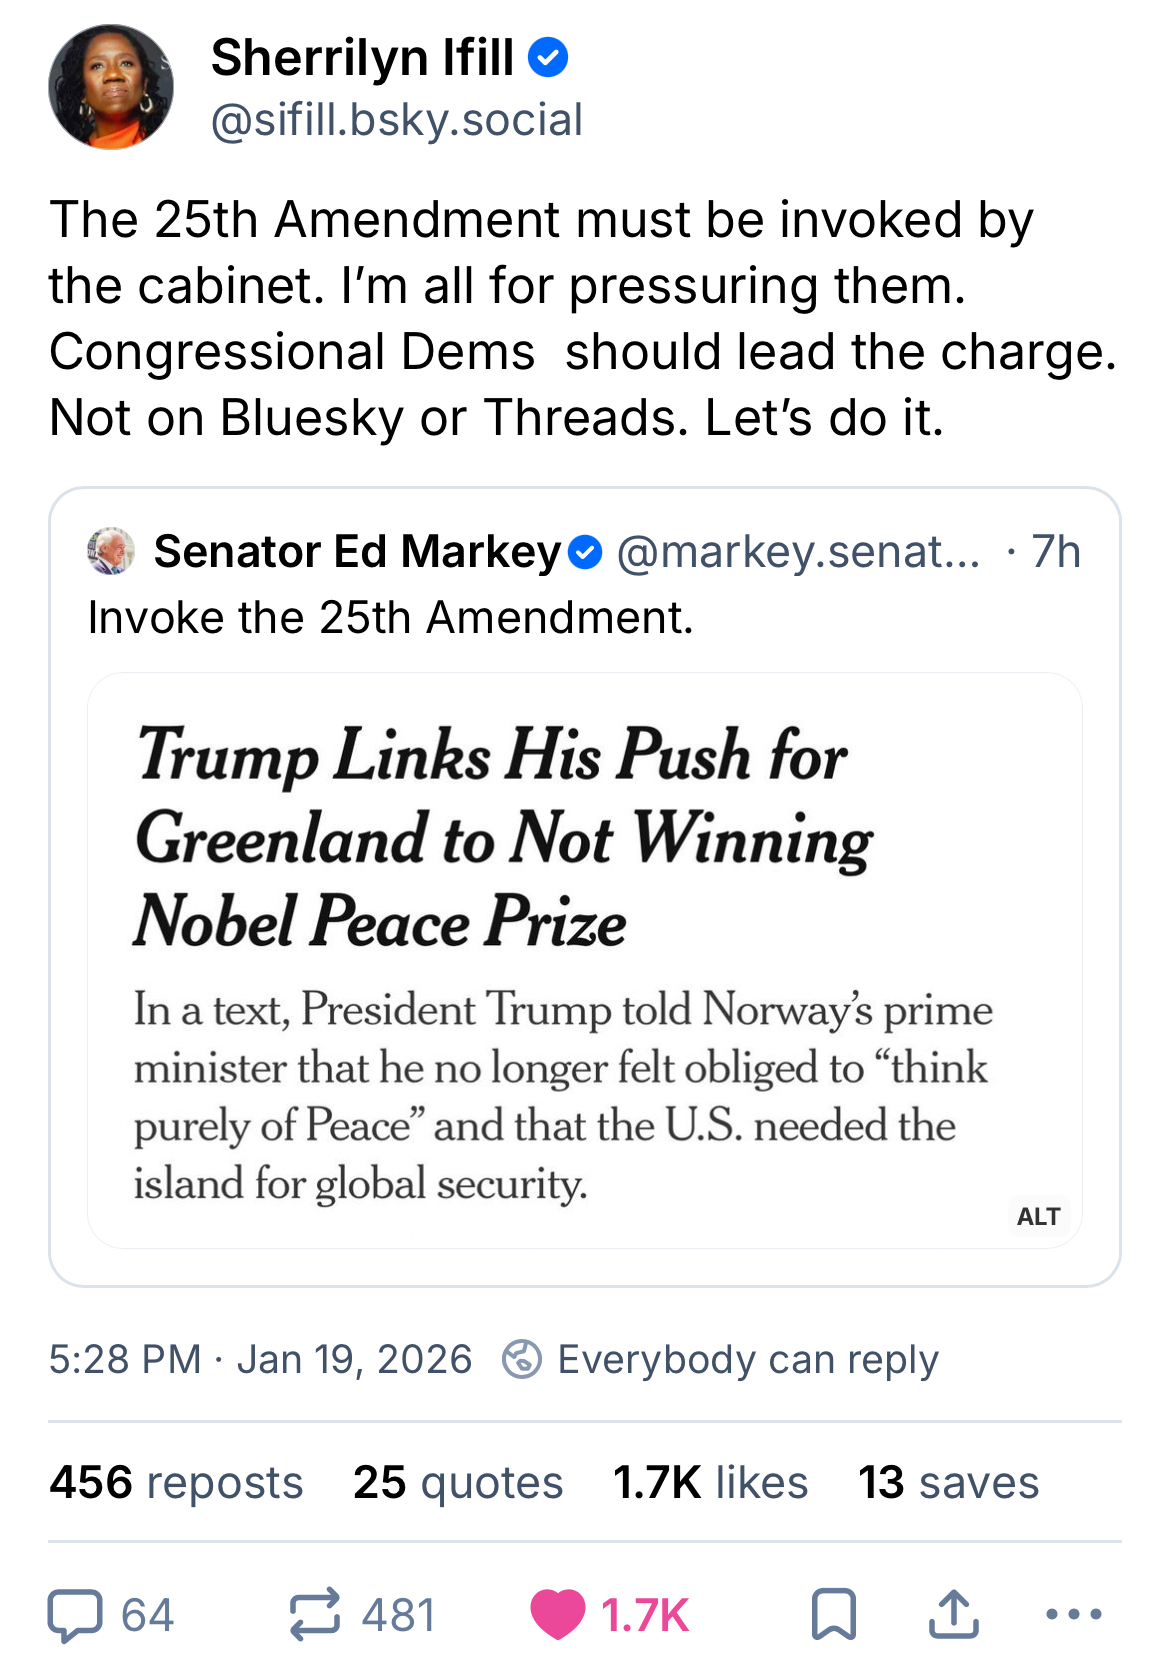The width and height of the screenshot is (1170, 1675).
Task: View the 25 quotes list
Action: tap(458, 1482)
